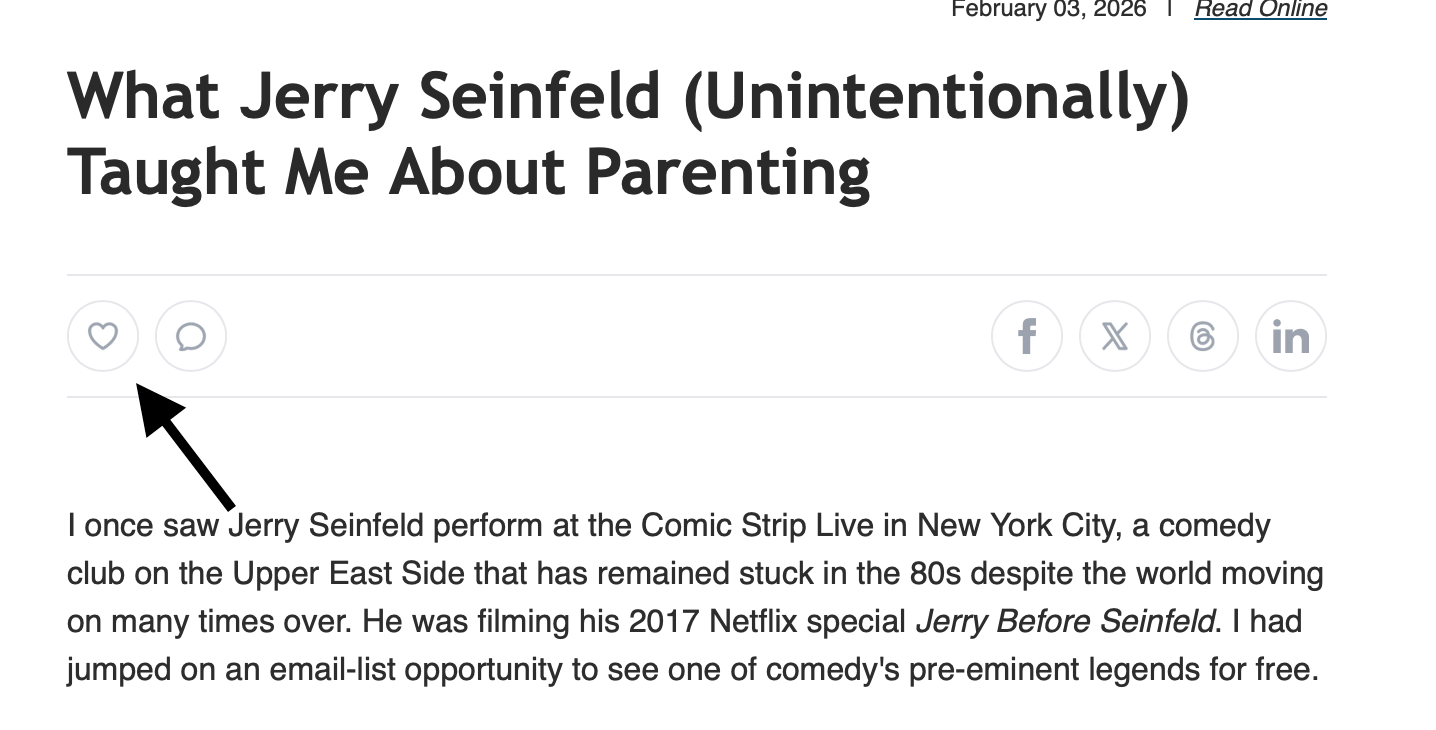Click "(Unintentionally)" in the headline

[936, 97]
